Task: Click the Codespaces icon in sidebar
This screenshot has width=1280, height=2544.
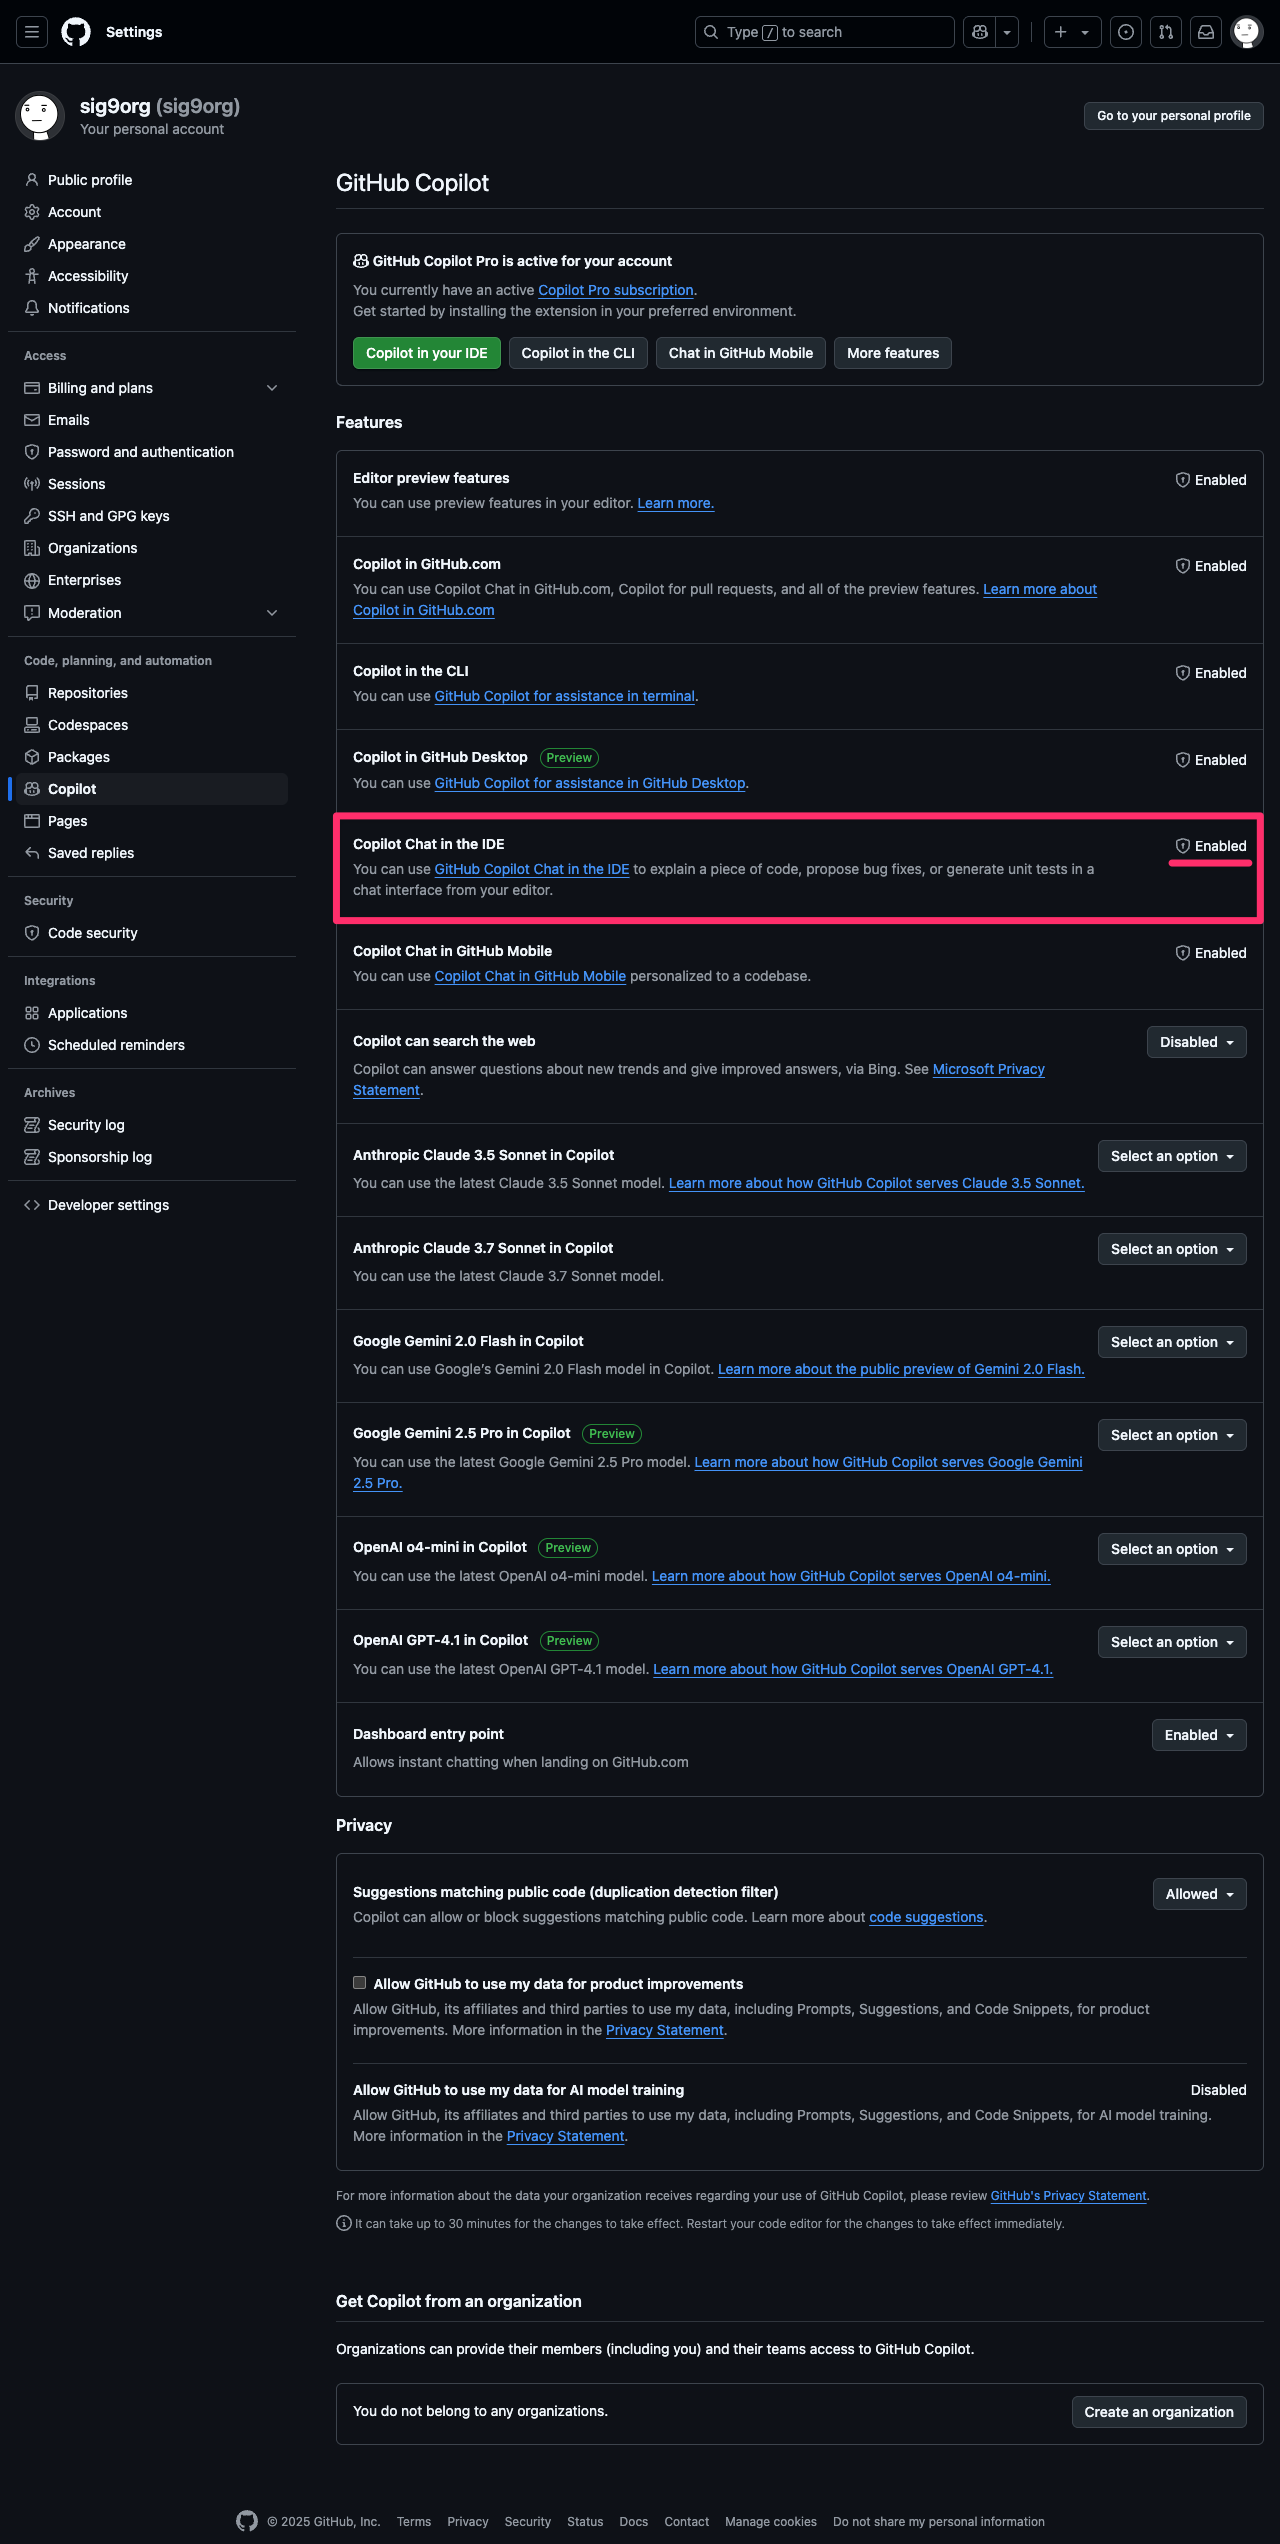Action: point(32,725)
